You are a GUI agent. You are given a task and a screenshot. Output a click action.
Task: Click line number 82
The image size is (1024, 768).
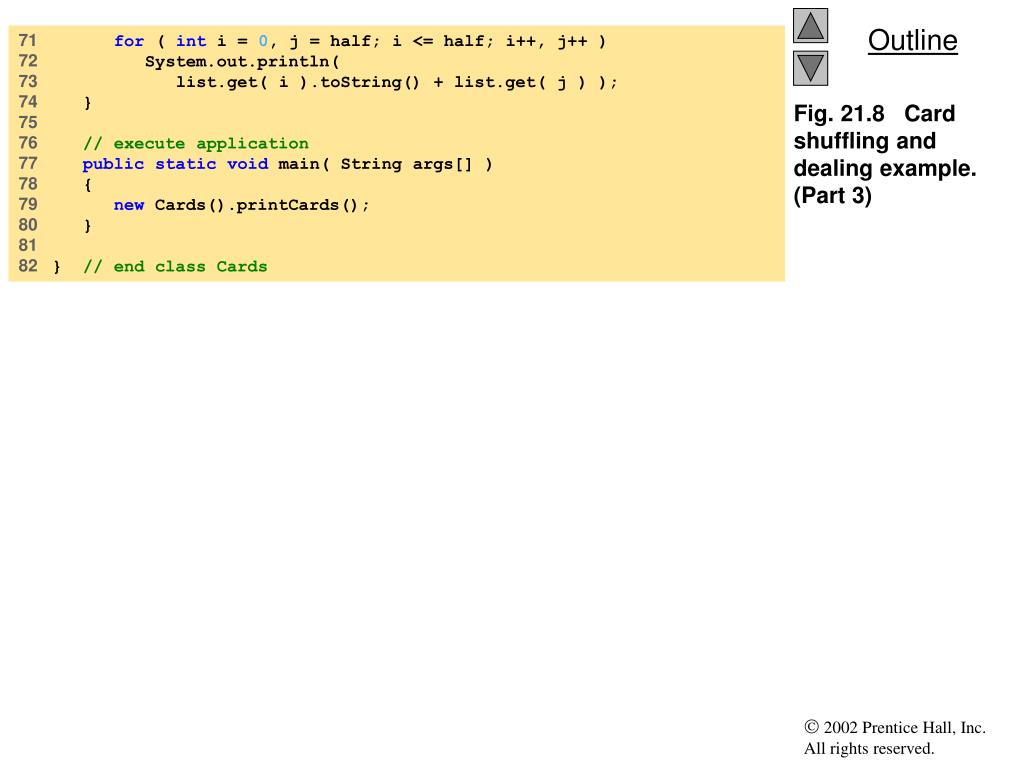pyautogui.click(x=28, y=266)
